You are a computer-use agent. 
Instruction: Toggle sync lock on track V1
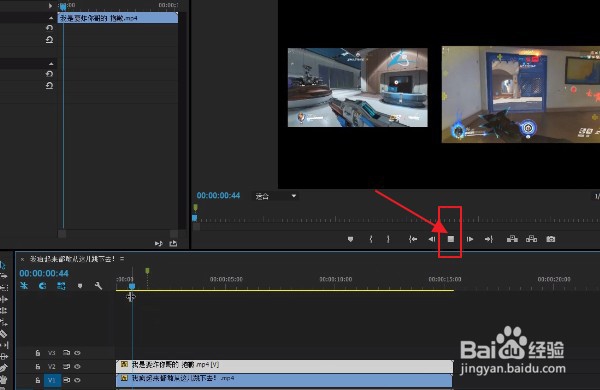point(66,380)
